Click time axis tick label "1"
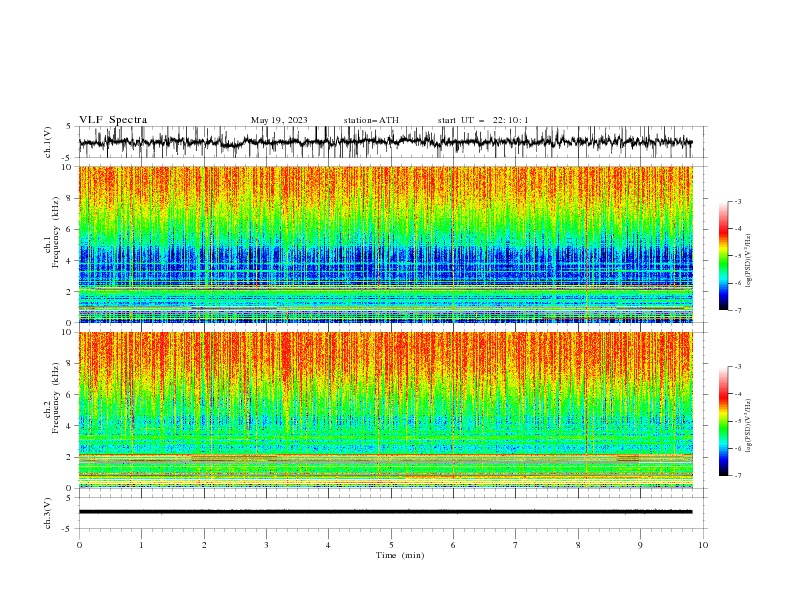The width and height of the screenshot is (792, 612). pos(141,545)
